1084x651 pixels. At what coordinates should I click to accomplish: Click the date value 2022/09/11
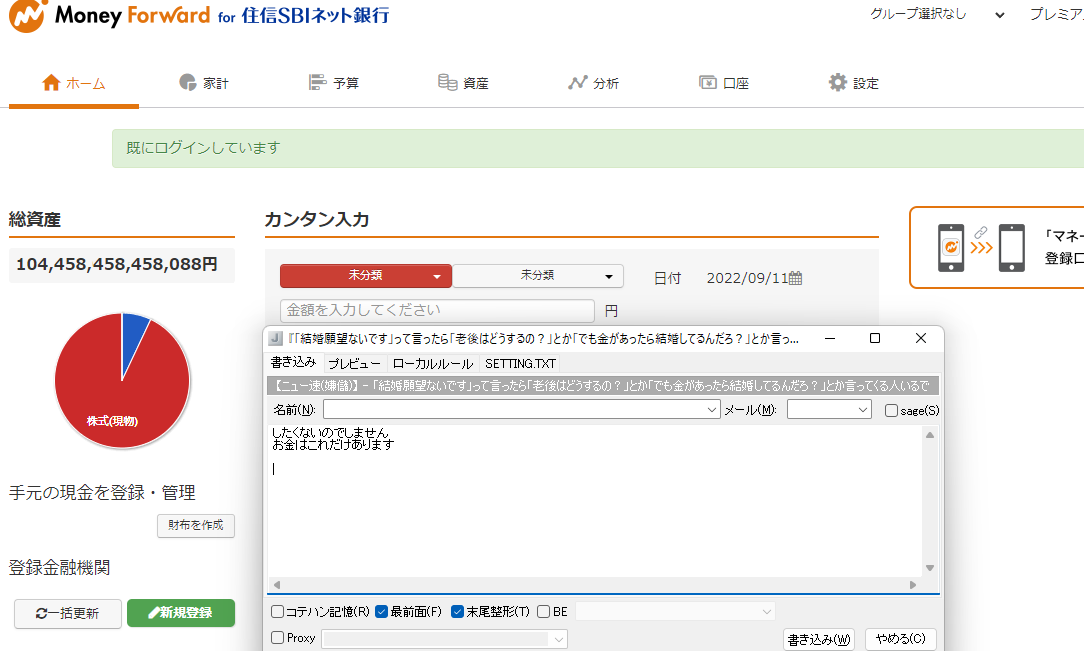tap(747, 279)
